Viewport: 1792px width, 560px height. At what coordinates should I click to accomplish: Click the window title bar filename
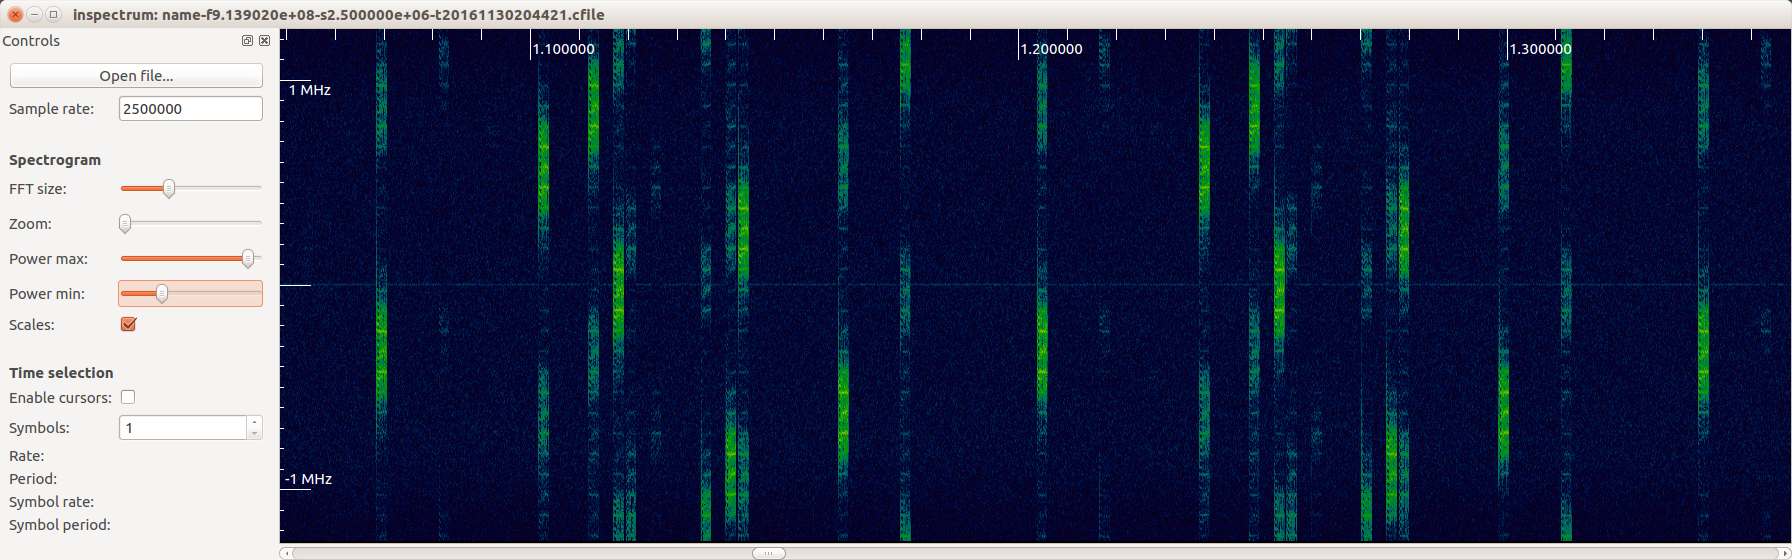coord(338,15)
